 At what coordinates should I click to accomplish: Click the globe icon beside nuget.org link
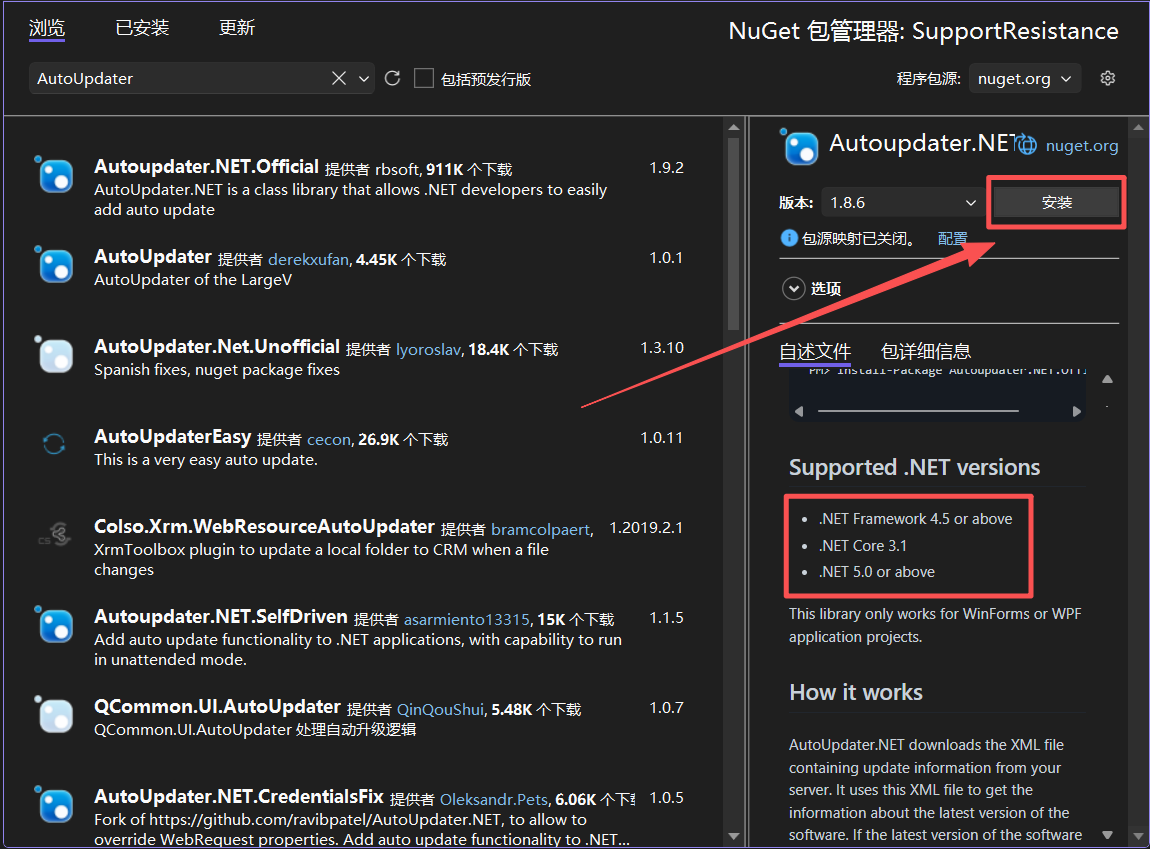pos(1027,145)
